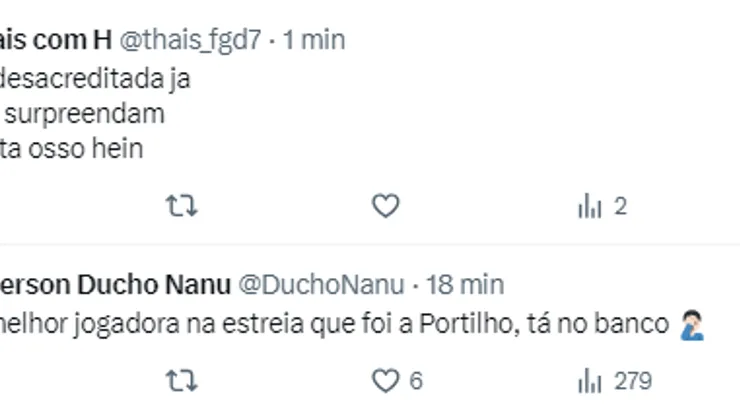Image resolution: width=740 pixels, height=416 pixels.
Task: Click the 2 views count
Action: pyautogui.click(x=620, y=207)
